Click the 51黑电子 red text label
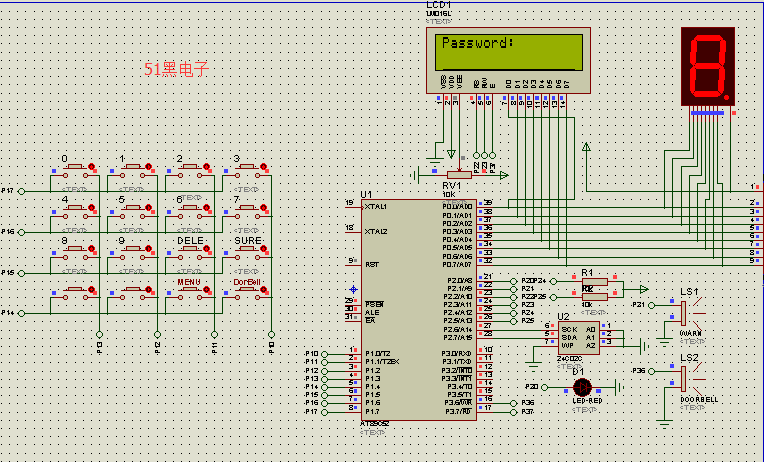The image size is (764, 462). point(177,69)
